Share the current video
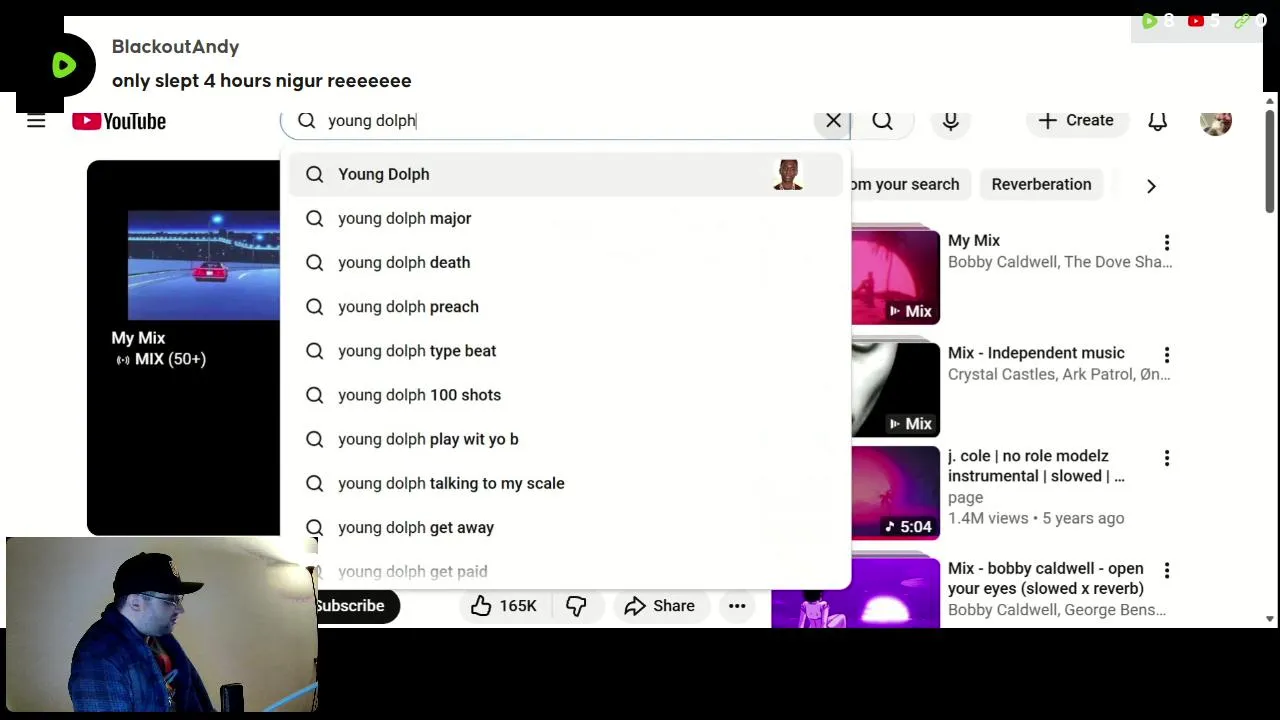The width and height of the screenshot is (1280, 720). point(659,606)
